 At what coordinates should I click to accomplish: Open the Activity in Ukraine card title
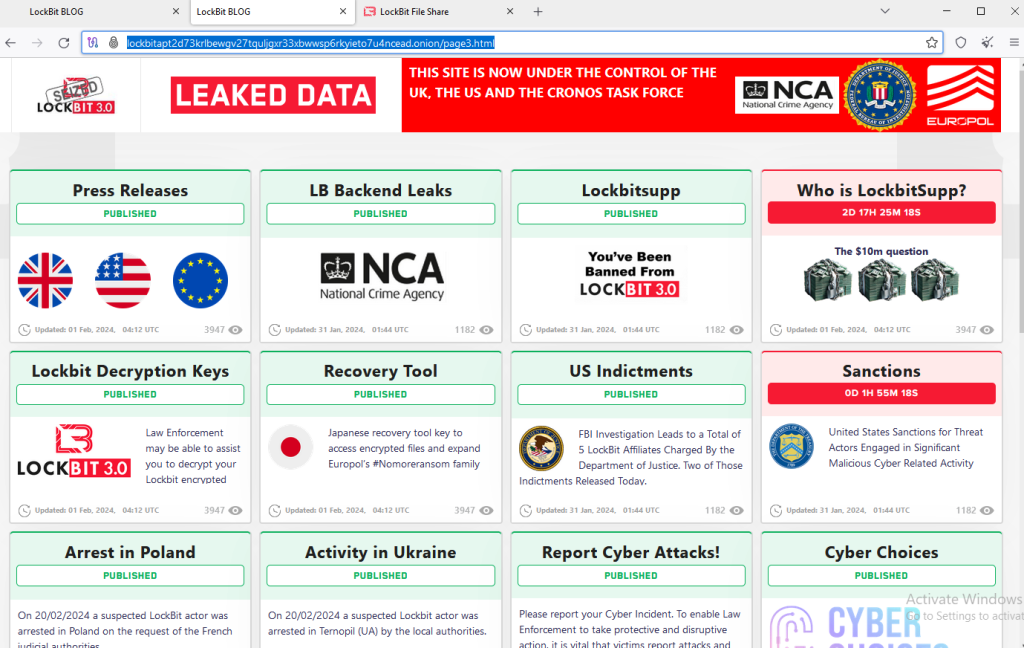click(381, 552)
